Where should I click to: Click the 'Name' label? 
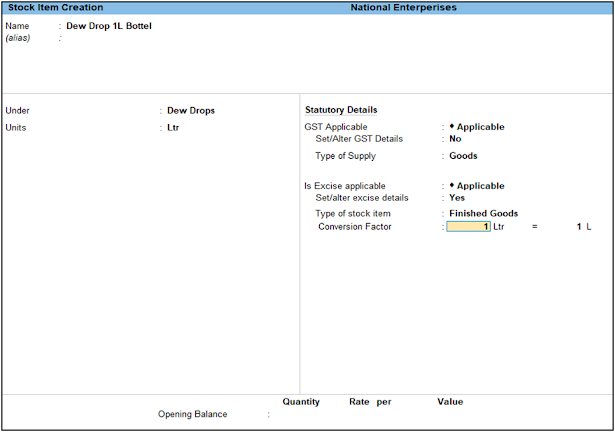point(17,26)
